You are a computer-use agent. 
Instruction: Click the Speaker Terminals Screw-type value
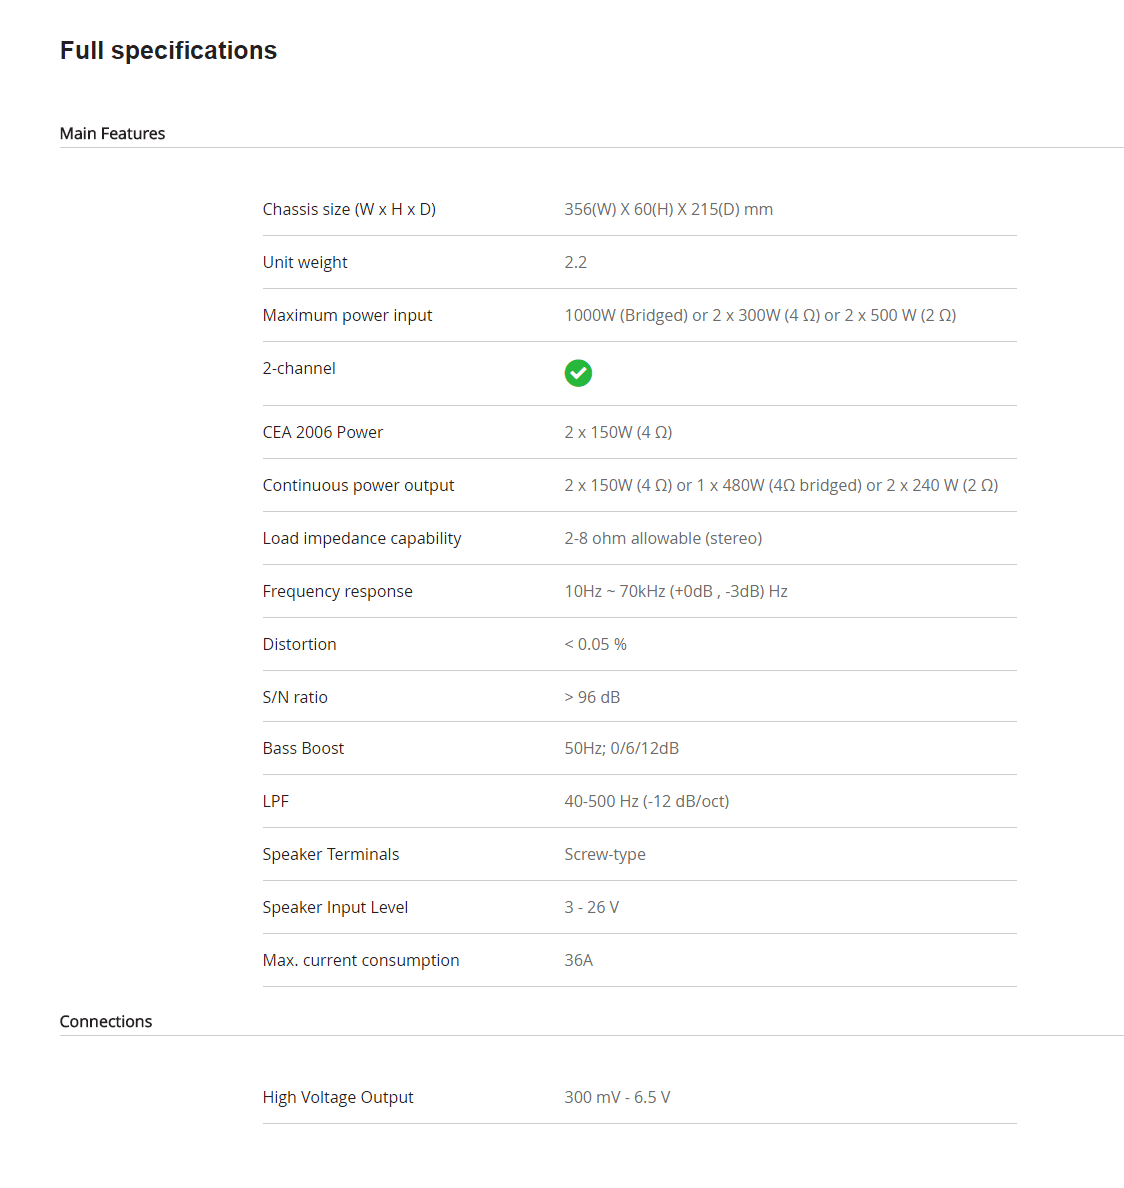tap(605, 854)
